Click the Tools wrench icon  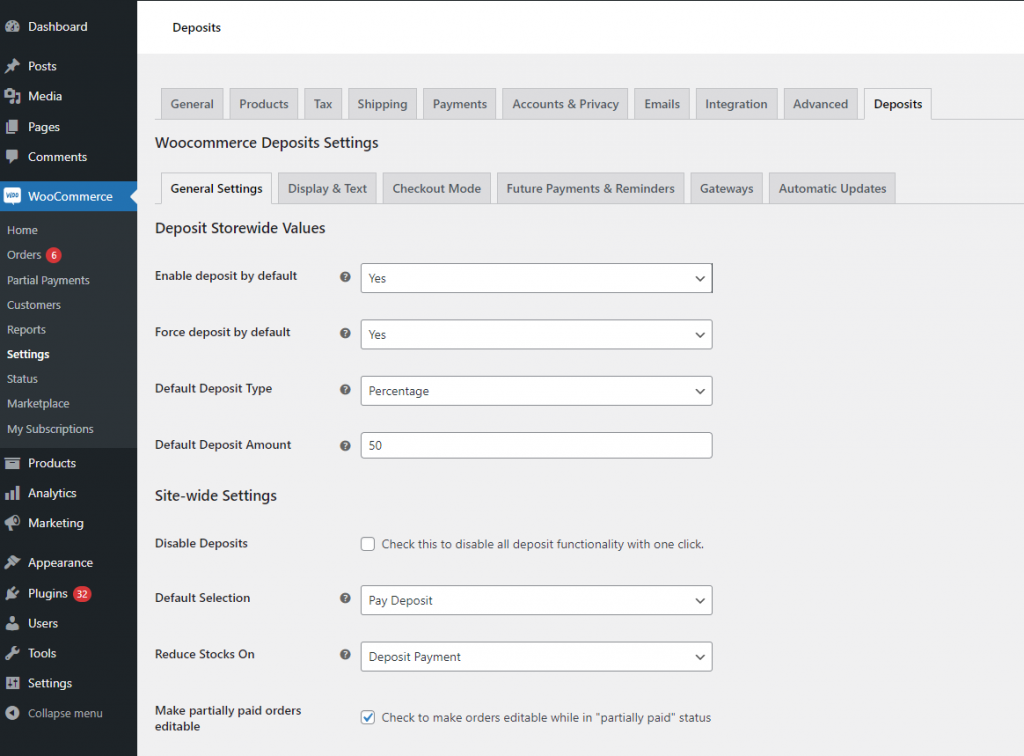(x=12, y=653)
